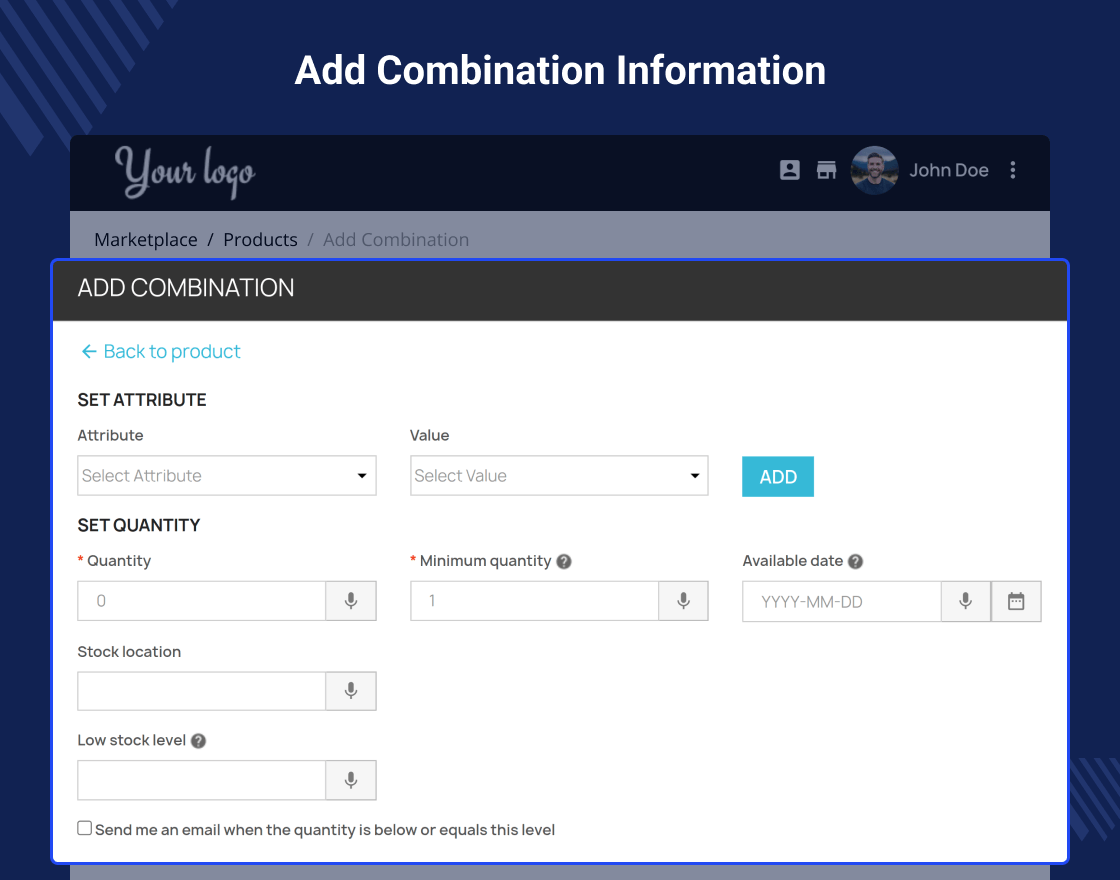Focus the Minimum quantity input field
The width and height of the screenshot is (1120, 880).
click(x=534, y=601)
